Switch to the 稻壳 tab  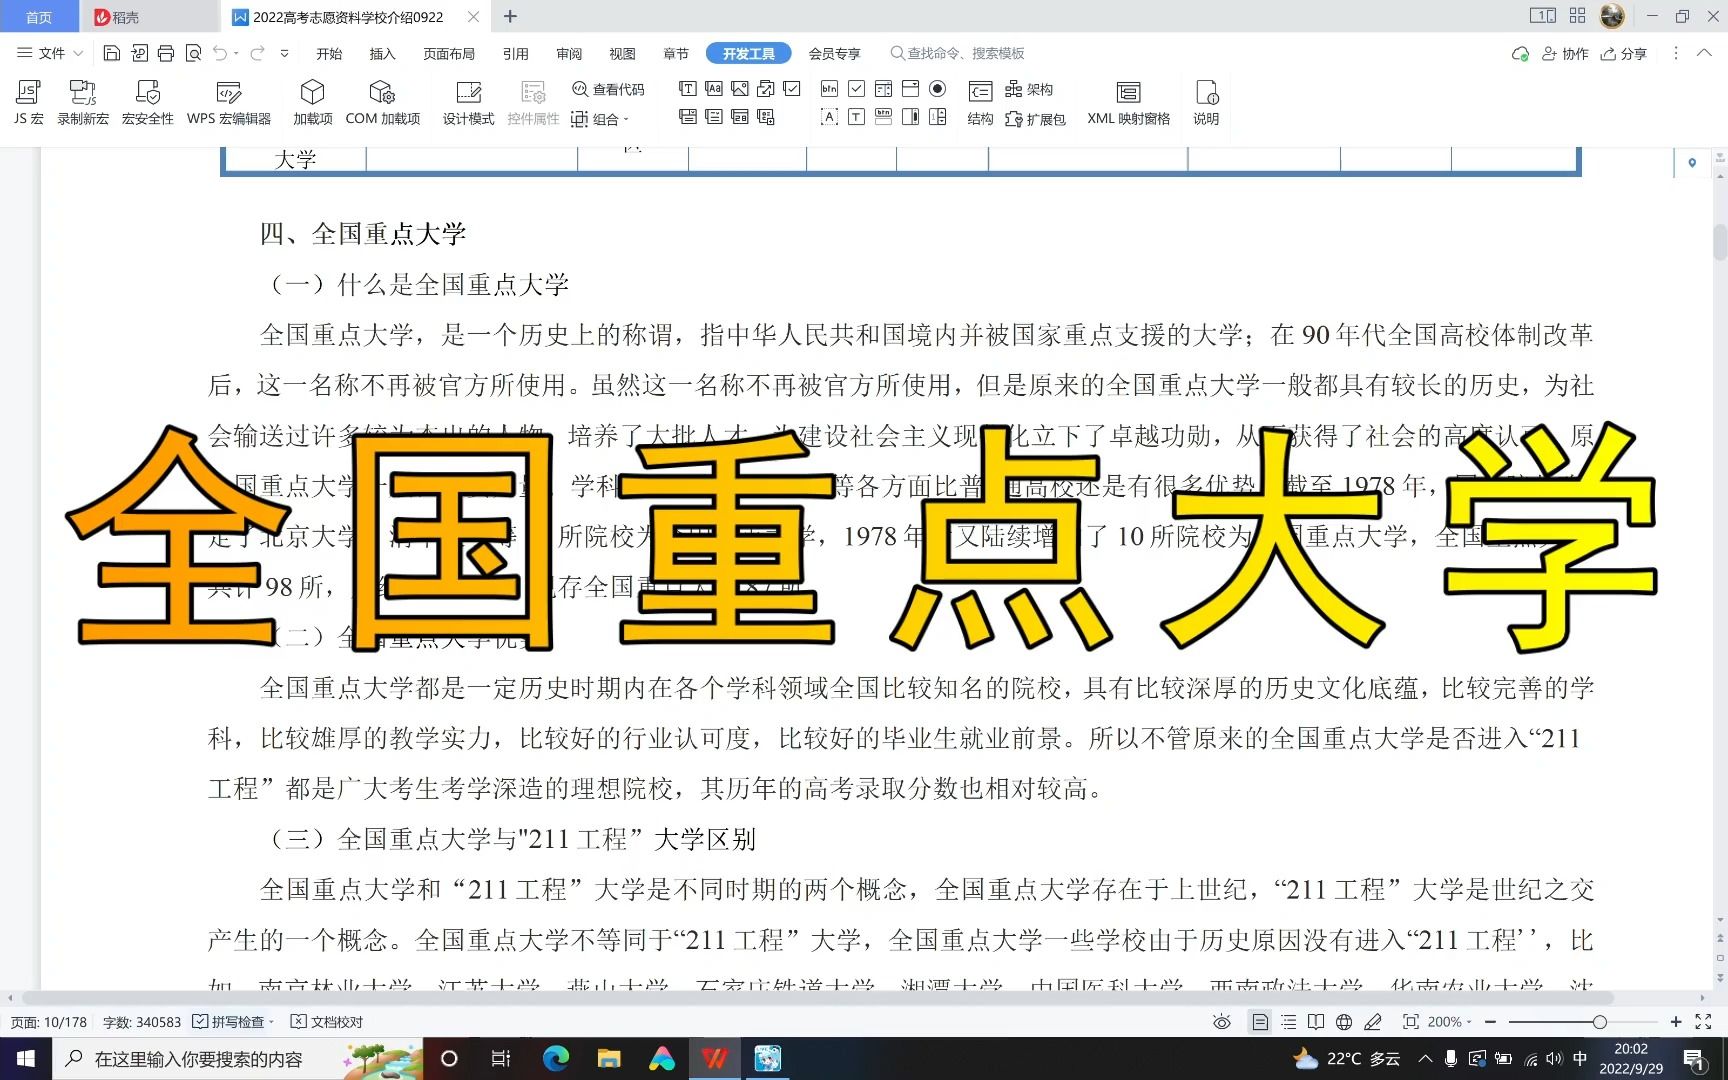(x=151, y=17)
